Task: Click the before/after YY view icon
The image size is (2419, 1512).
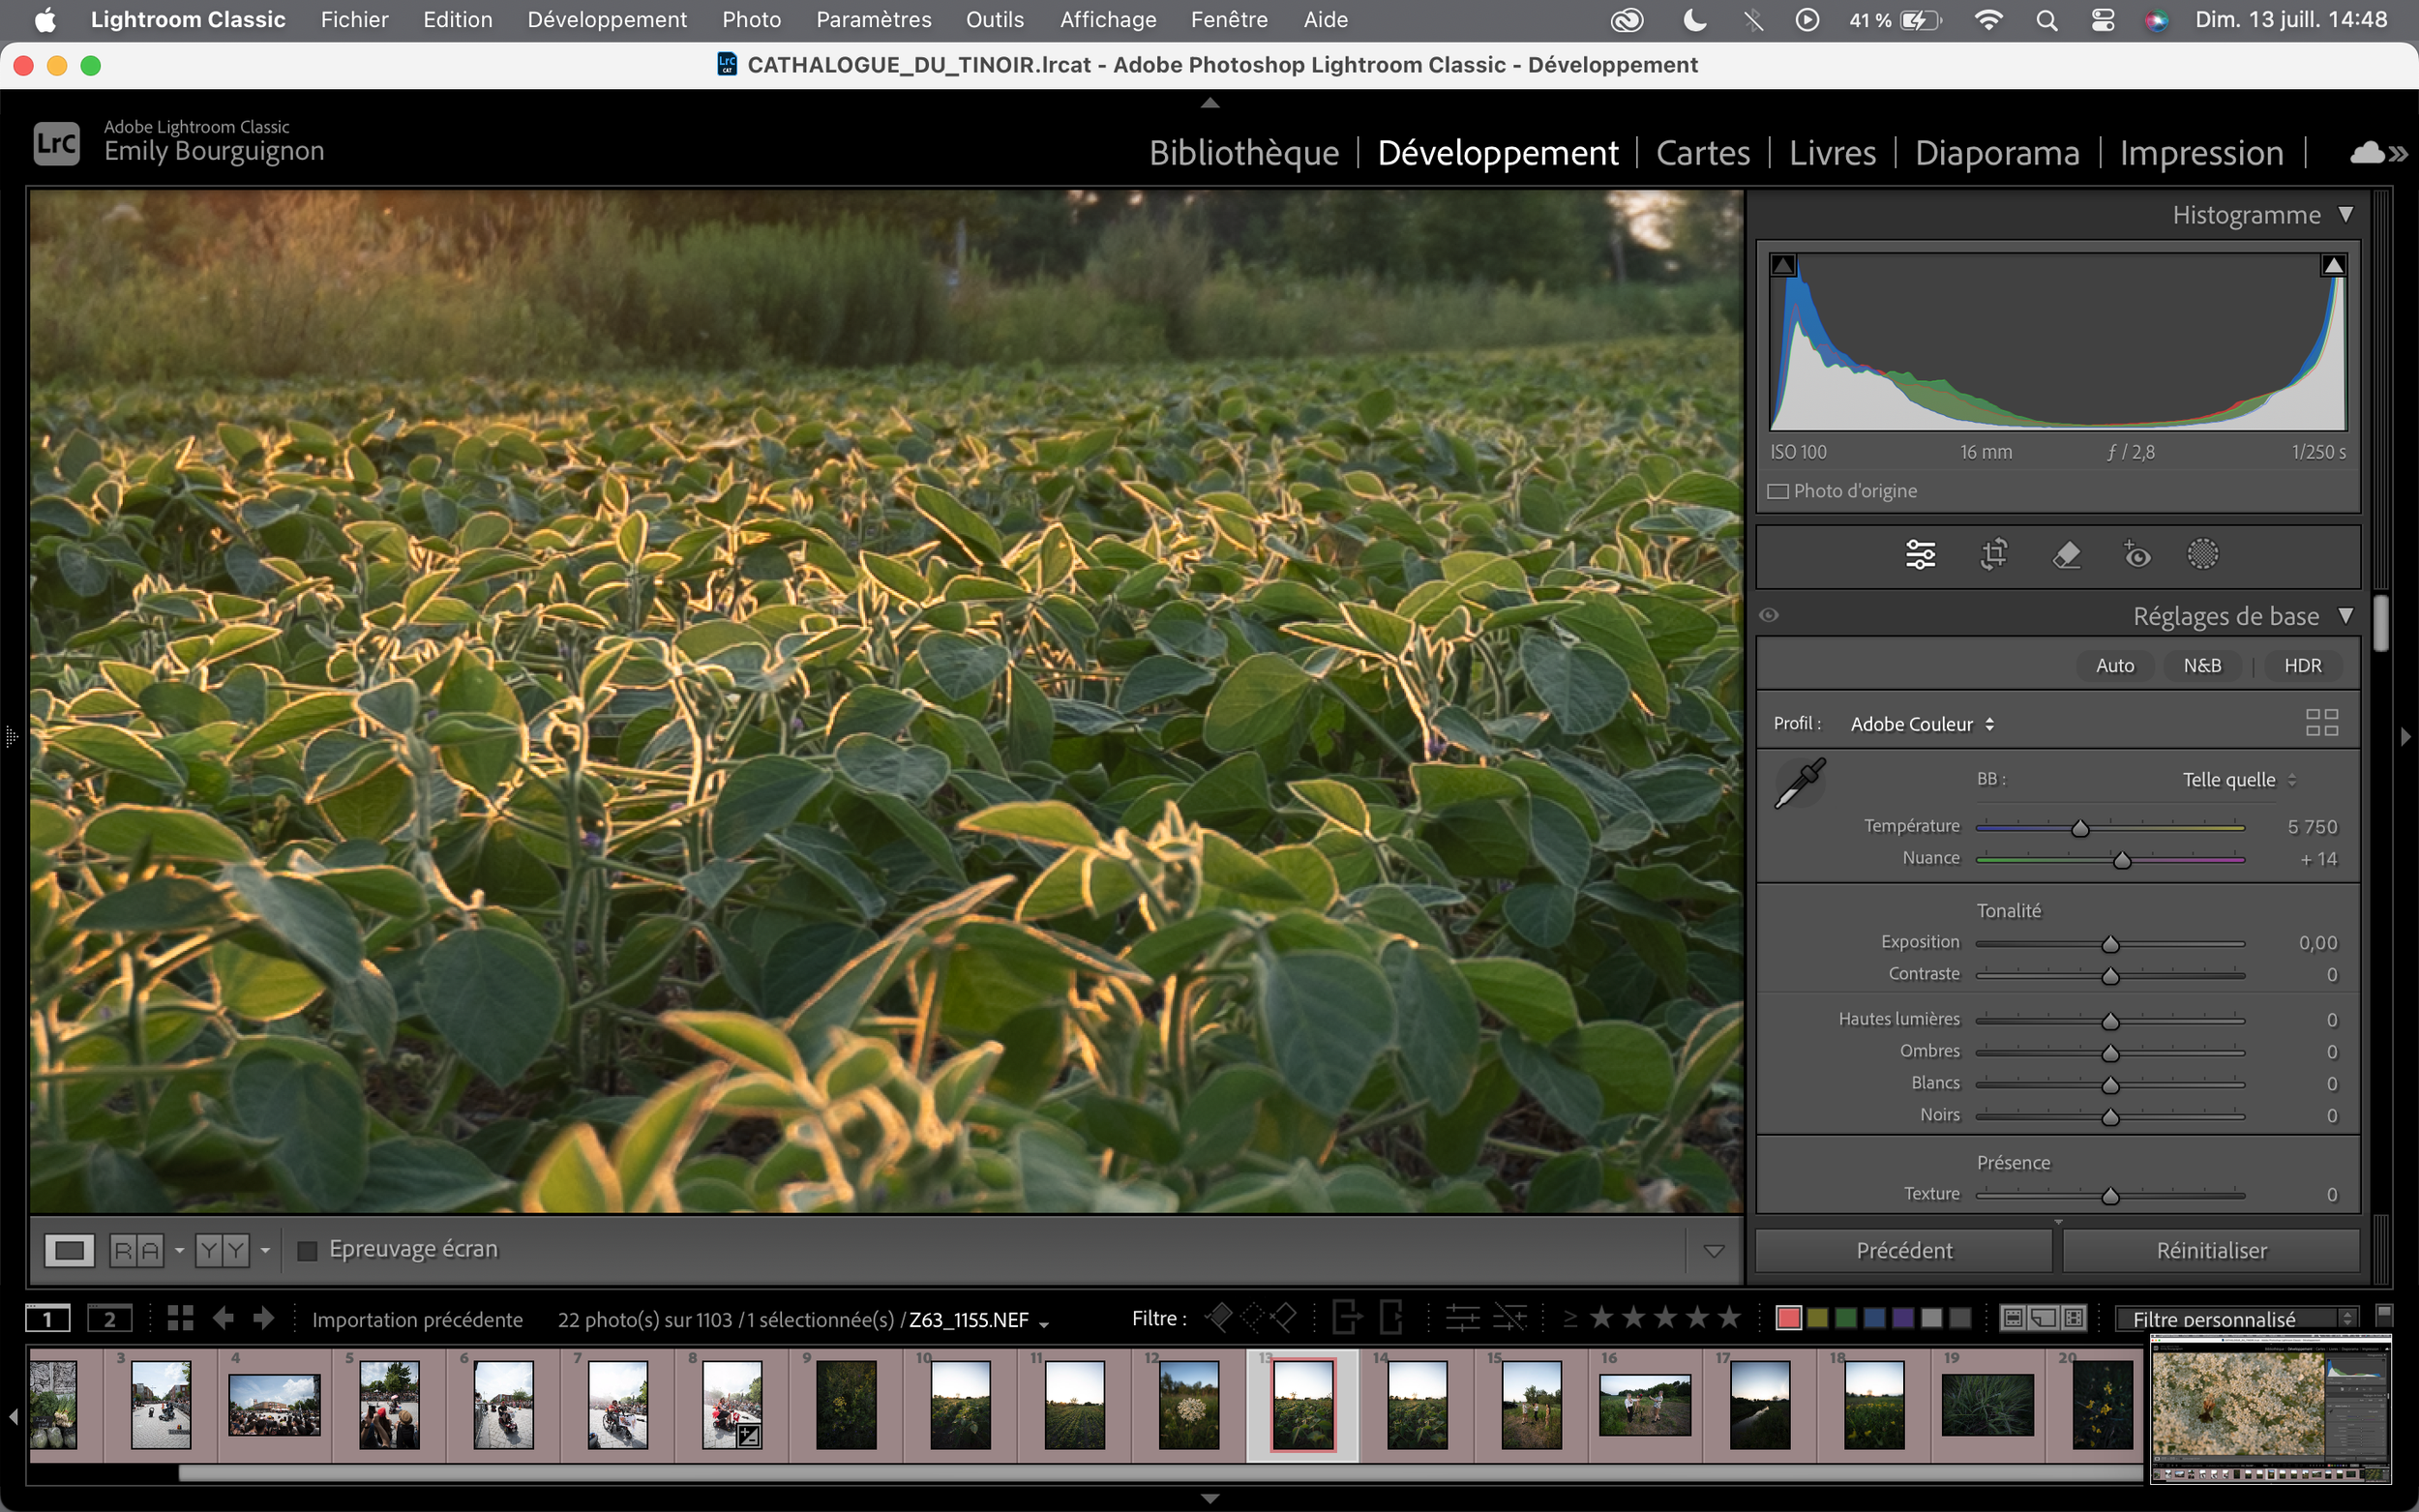Action: point(222,1250)
